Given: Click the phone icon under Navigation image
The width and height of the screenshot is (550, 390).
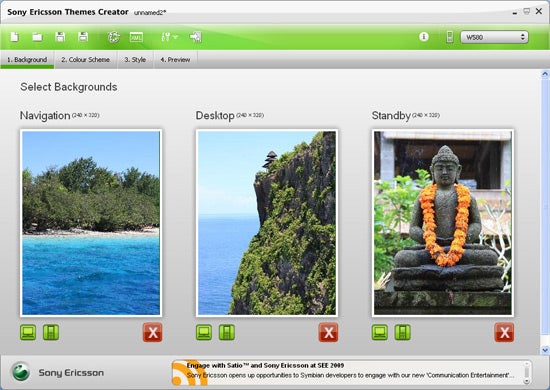Looking at the screenshot, I should click(51, 332).
